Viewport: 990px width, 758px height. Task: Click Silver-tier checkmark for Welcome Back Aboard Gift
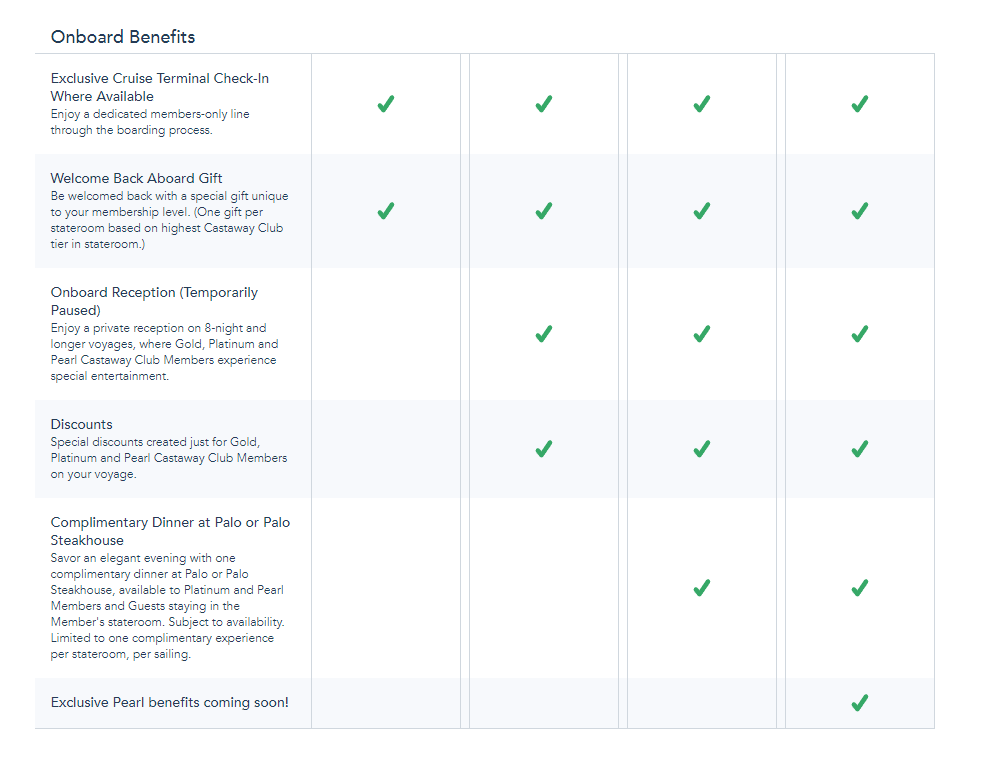pyautogui.click(x=386, y=211)
